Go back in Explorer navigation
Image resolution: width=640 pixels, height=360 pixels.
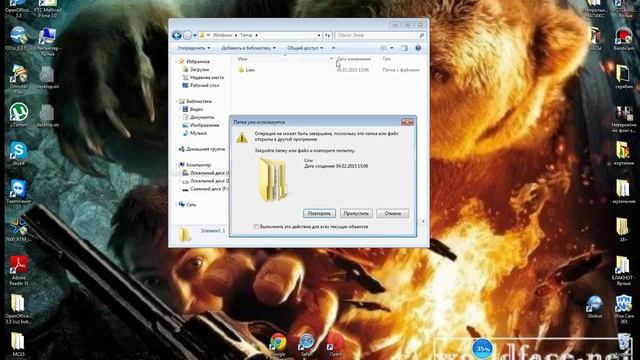(177, 36)
